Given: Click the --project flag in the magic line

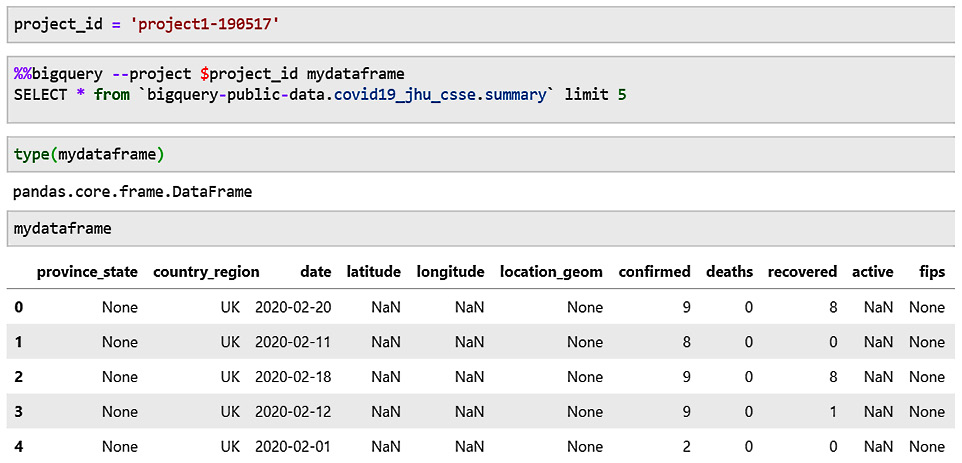Looking at the screenshot, I should pos(152,75).
